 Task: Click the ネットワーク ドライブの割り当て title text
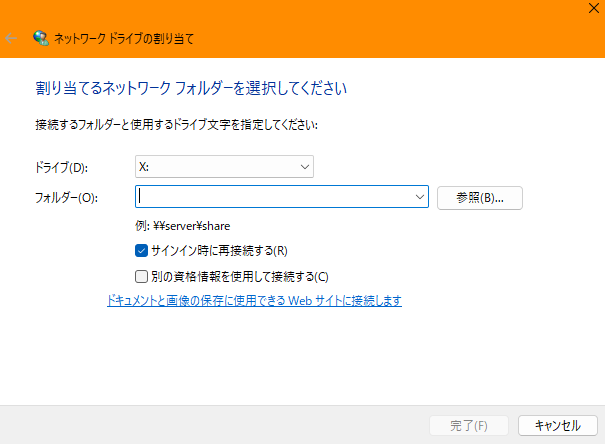tap(126, 39)
